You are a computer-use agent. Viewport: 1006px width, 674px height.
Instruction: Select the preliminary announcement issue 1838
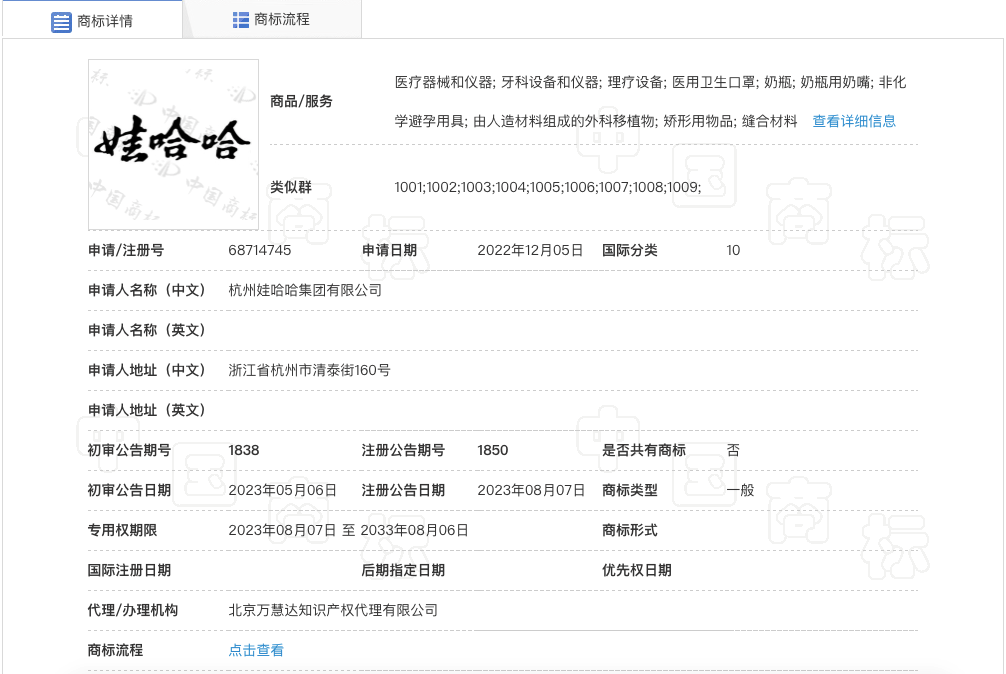tap(244, 450)
